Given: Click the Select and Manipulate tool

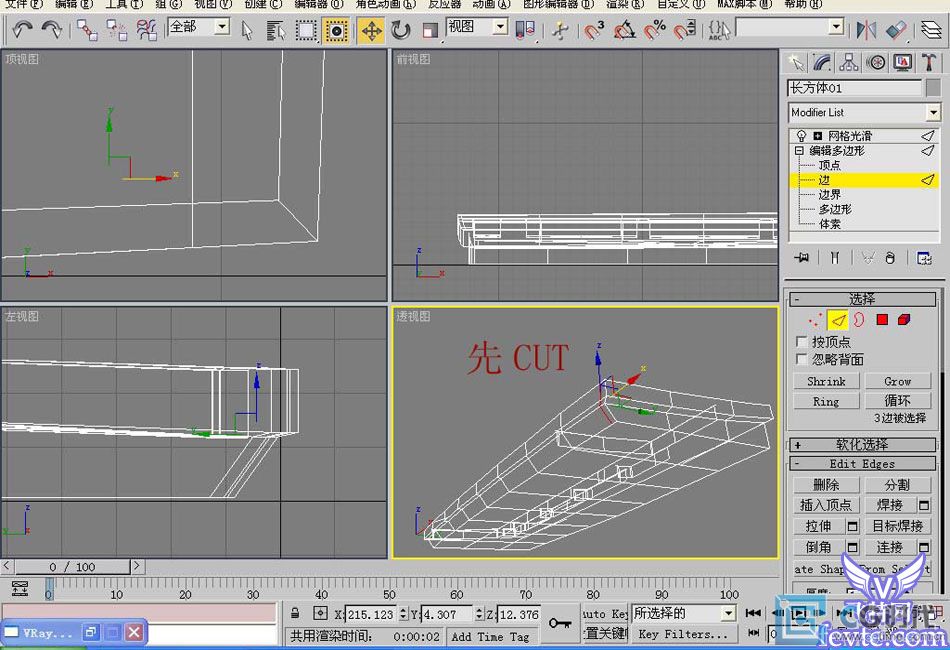Looking at the screenshot, I should (560, 30).
